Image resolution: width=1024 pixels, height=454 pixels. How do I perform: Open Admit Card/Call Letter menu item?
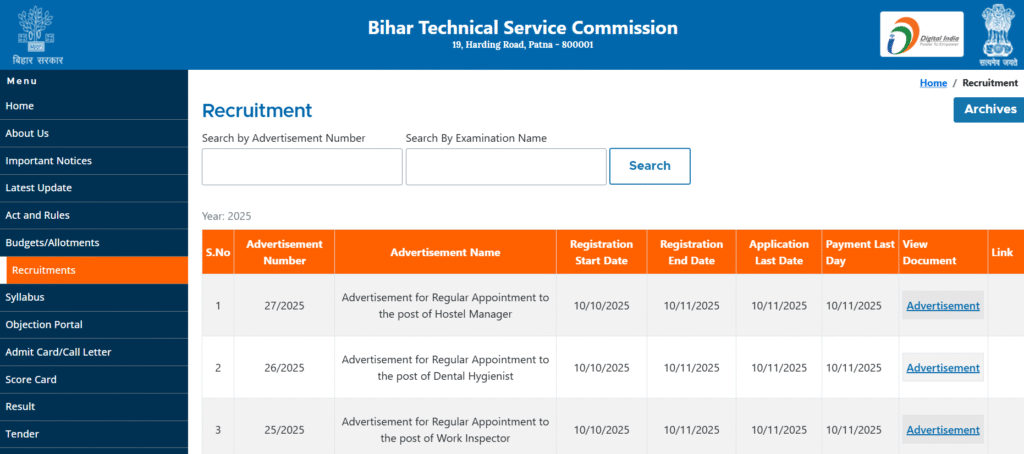pyautogui.click(x=58, y=352)
